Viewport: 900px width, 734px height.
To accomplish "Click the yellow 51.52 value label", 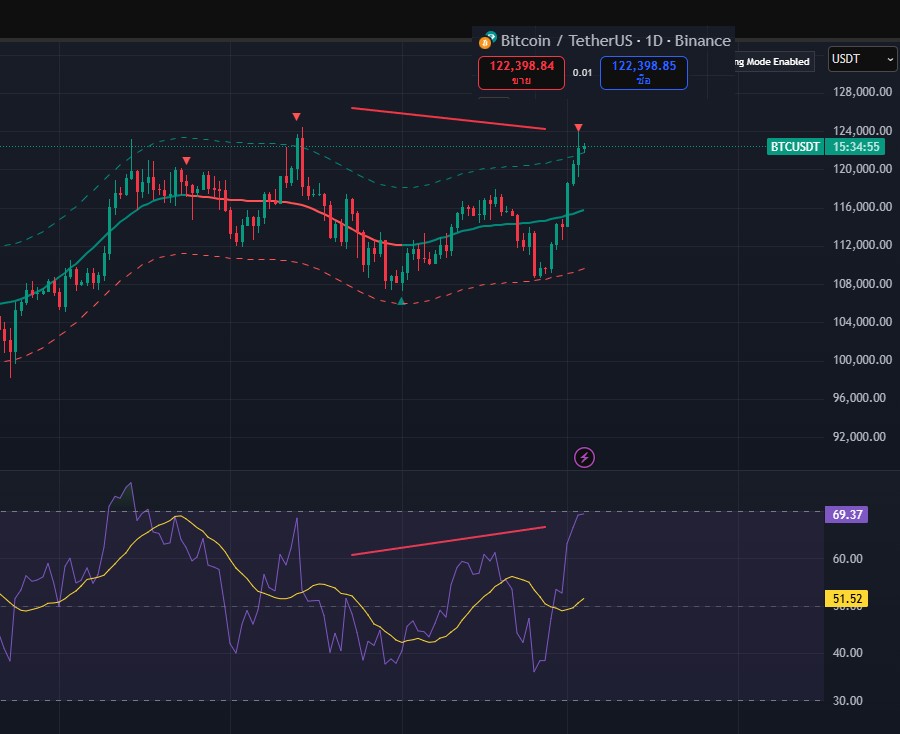I will [847, 599].
